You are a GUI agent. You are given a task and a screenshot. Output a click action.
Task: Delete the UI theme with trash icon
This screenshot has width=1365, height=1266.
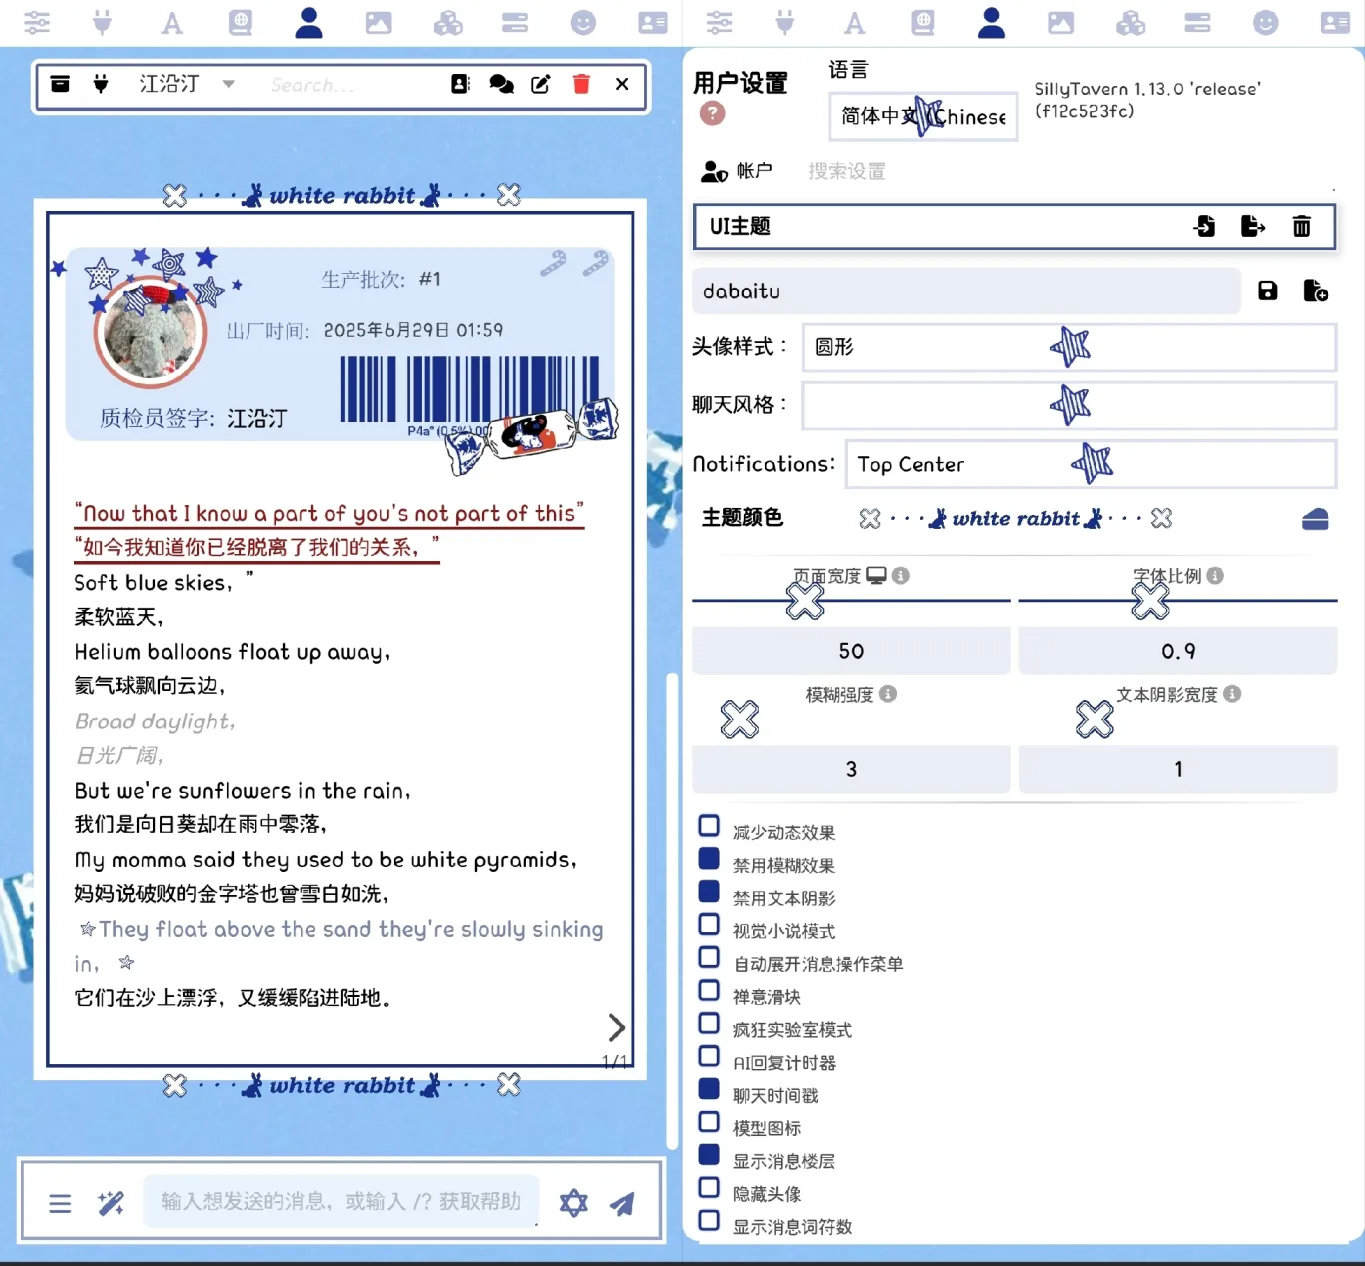coord(1301,226)
